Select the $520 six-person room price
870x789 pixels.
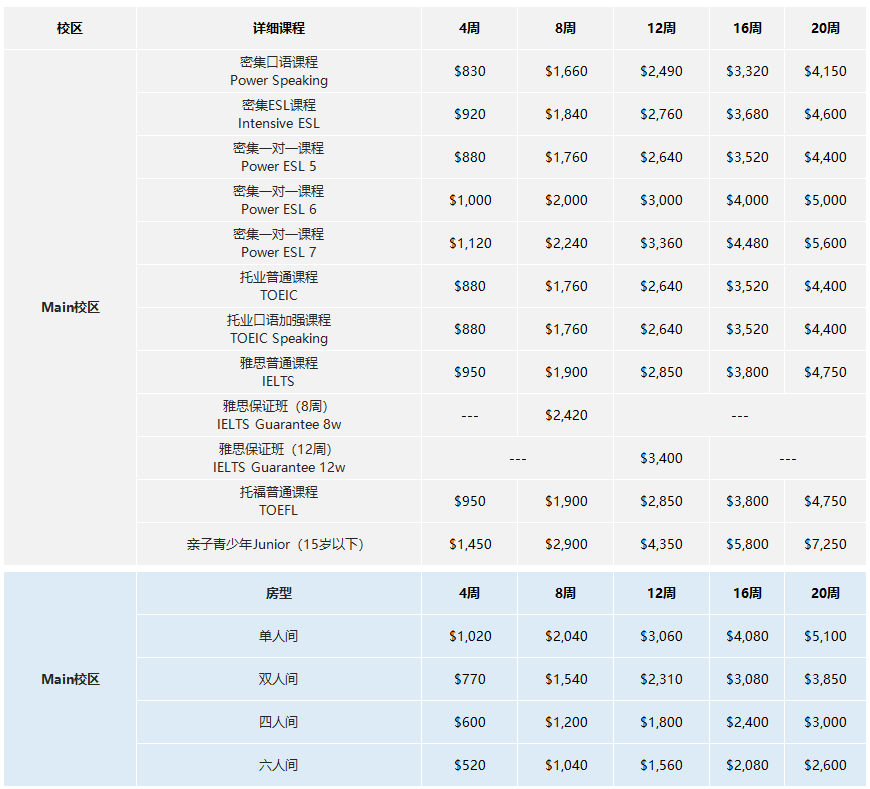point(469,765)
